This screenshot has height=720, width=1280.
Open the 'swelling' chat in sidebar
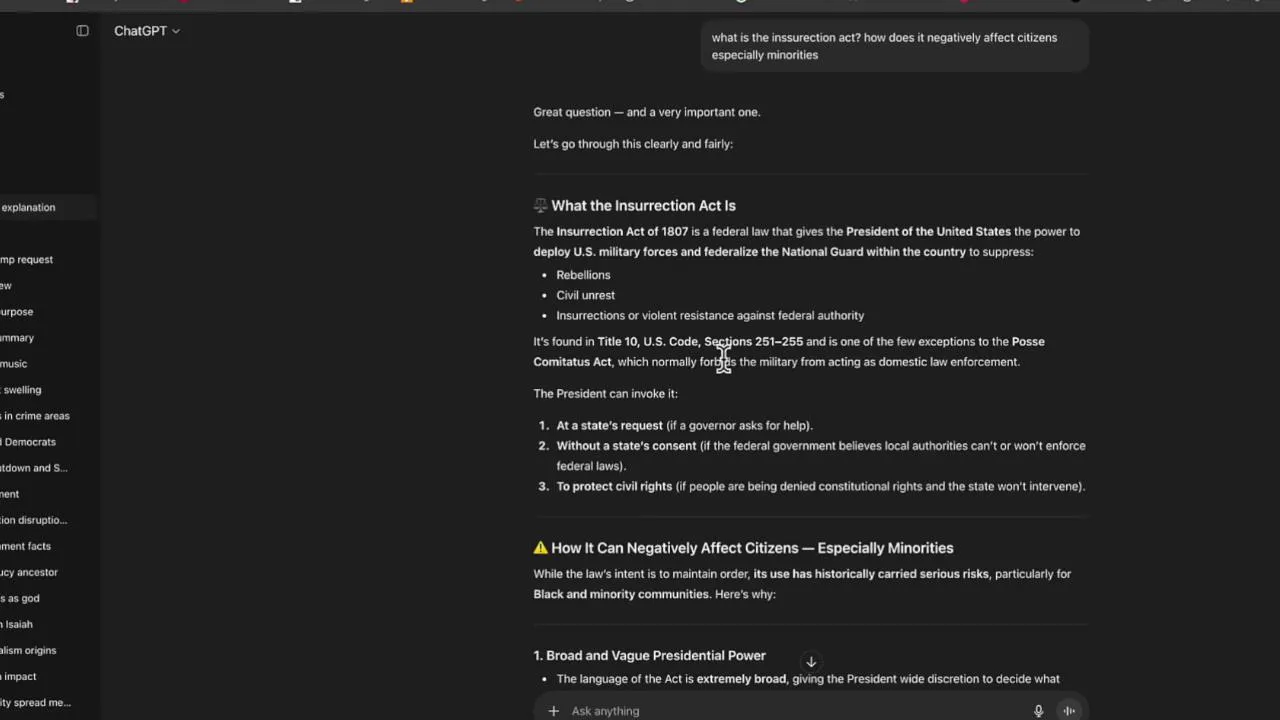click(x=47, y=389)
